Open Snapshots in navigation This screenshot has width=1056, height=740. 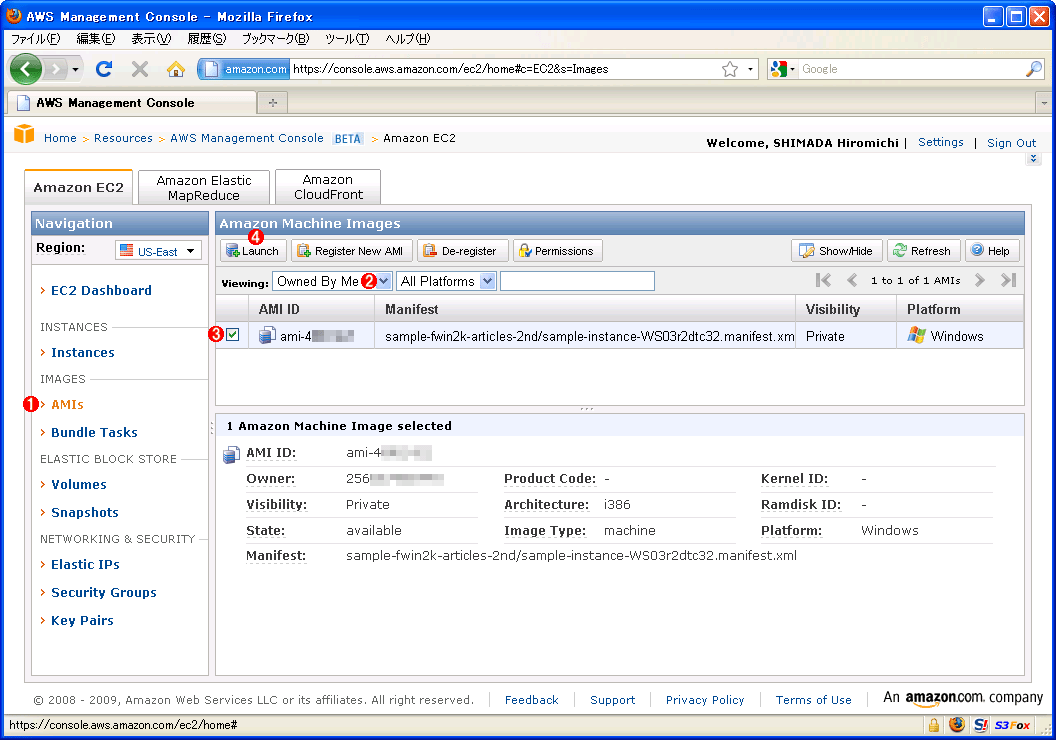85,512
